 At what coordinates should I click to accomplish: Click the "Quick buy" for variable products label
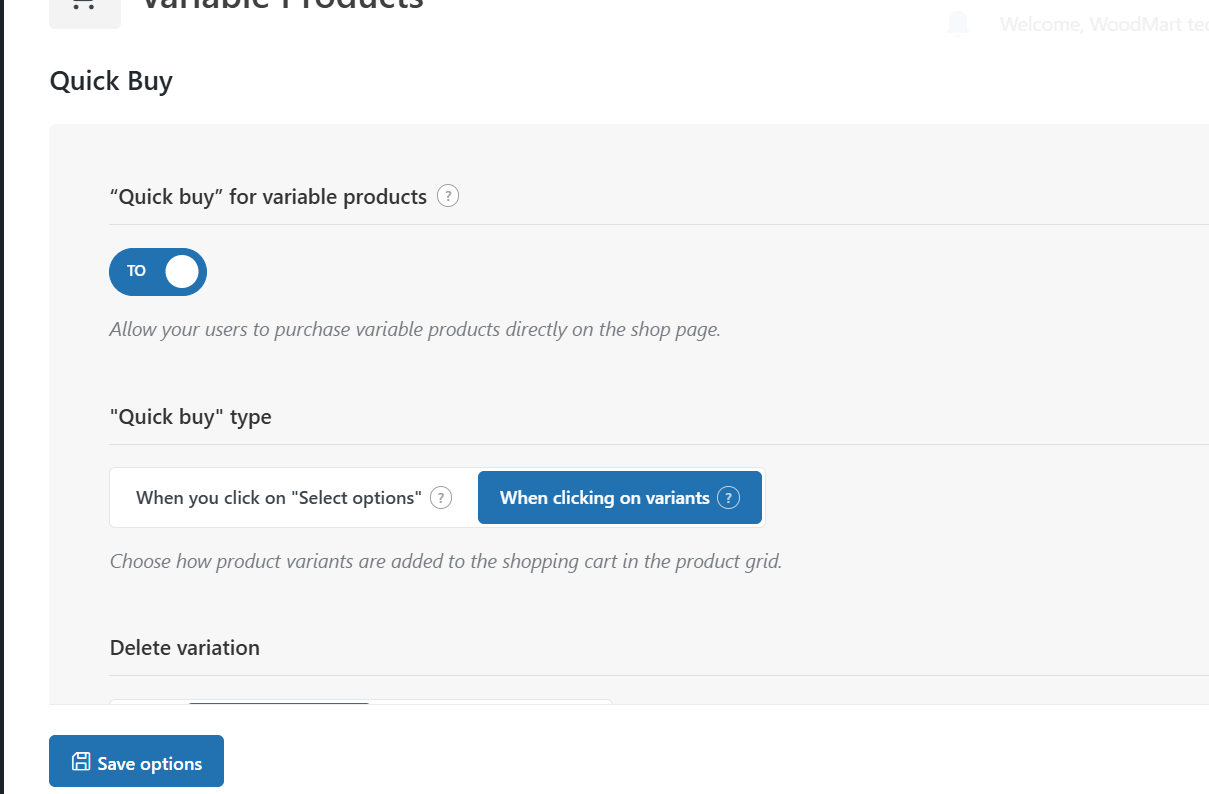tap(268, 197)
